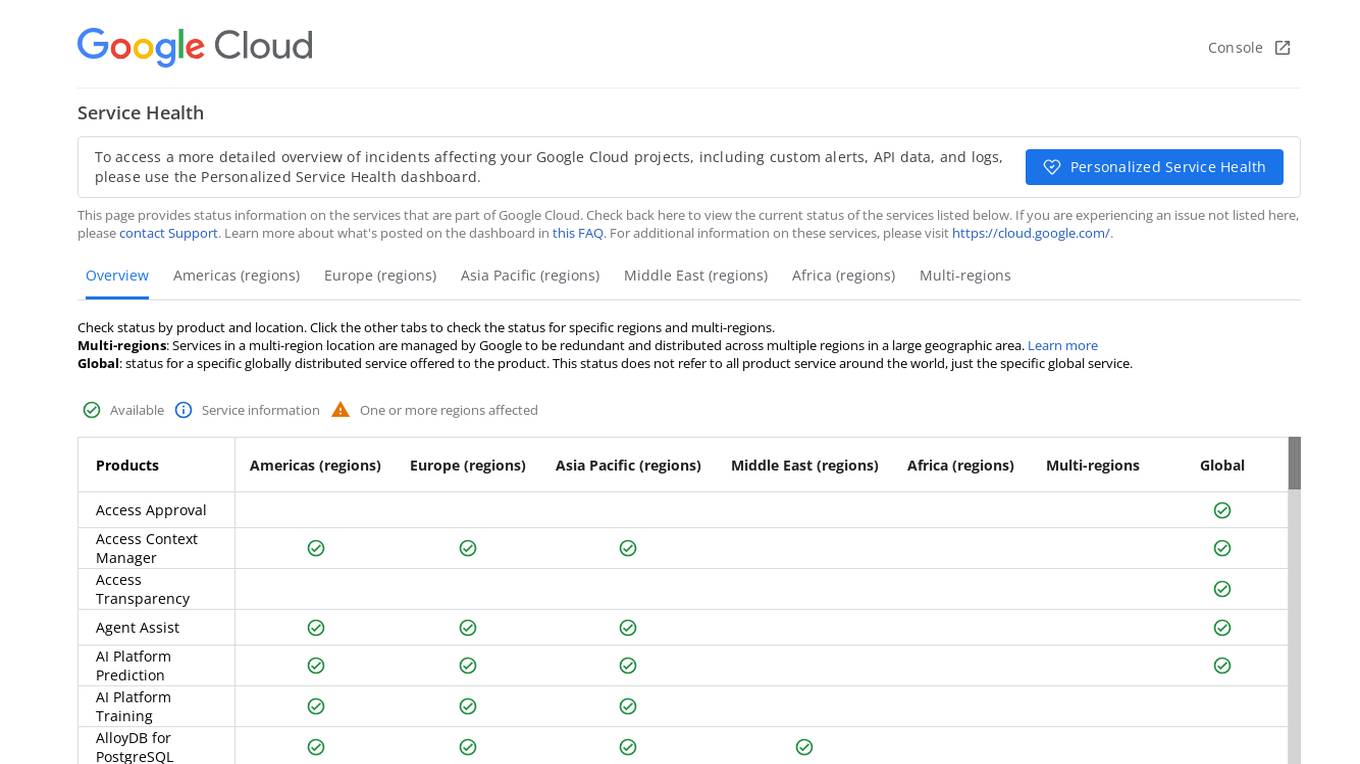
Task: Click AI Platform Prediction Global status checkmark
Action: [1222, 666]
